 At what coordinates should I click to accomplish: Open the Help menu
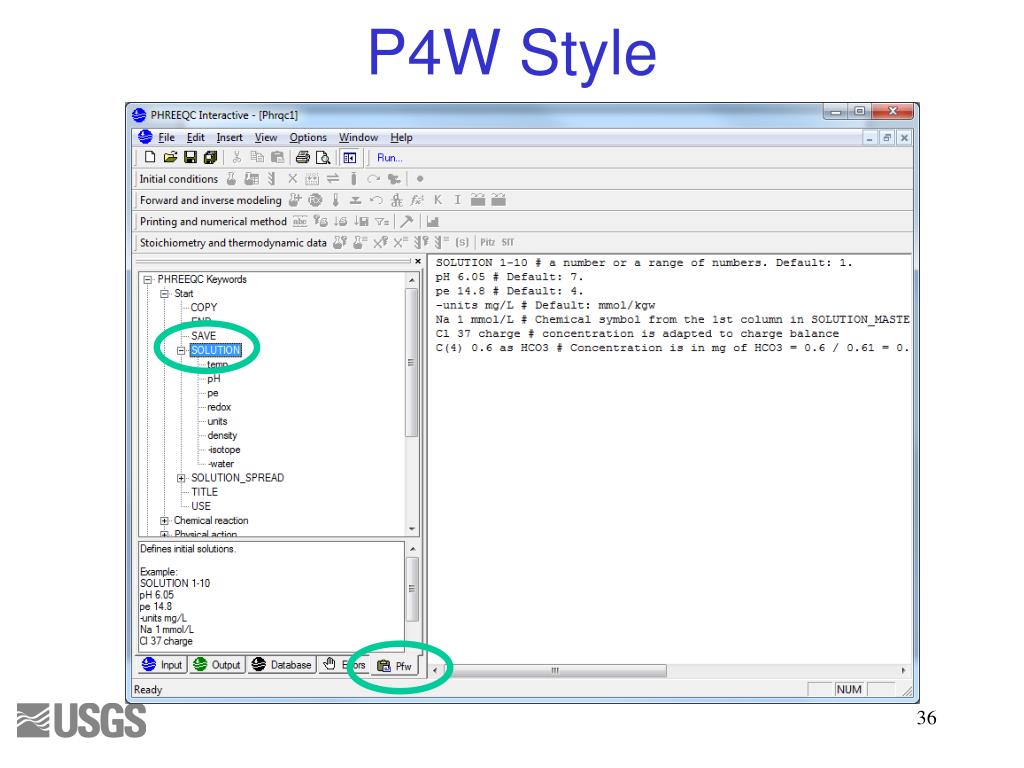pyautogui.click(x=402, y=138)
